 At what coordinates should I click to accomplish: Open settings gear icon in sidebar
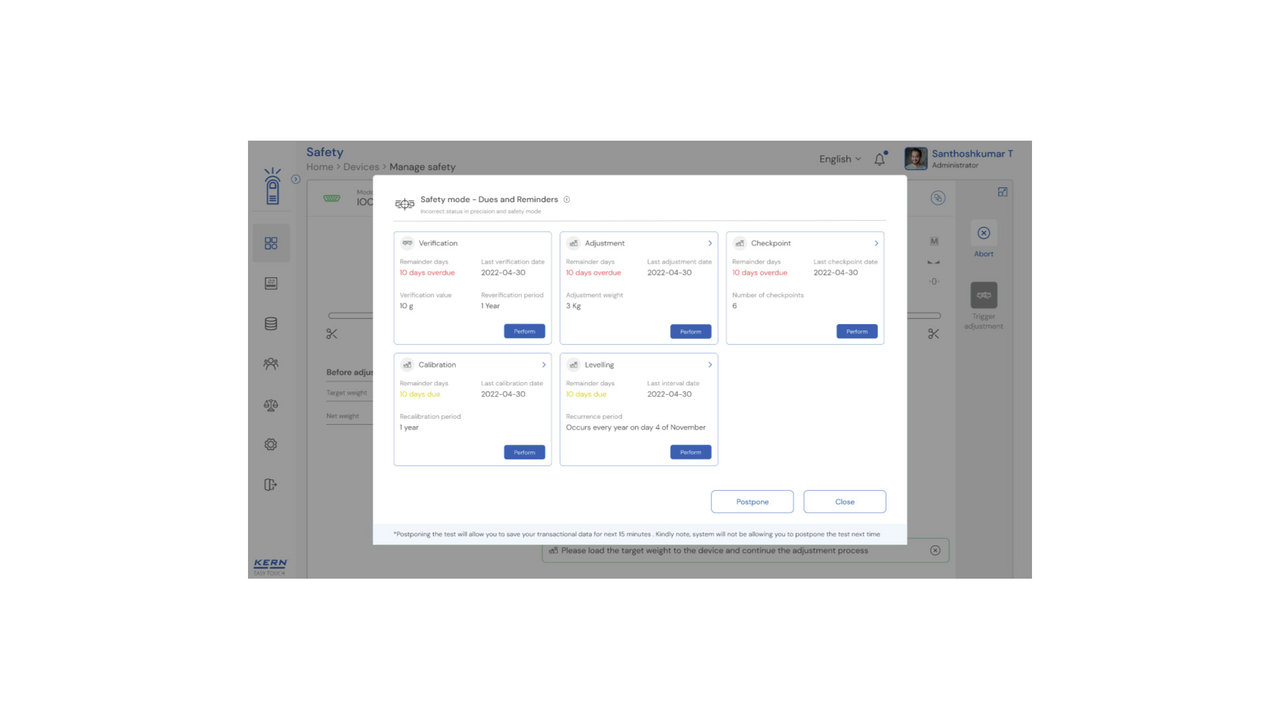[271, 445]
